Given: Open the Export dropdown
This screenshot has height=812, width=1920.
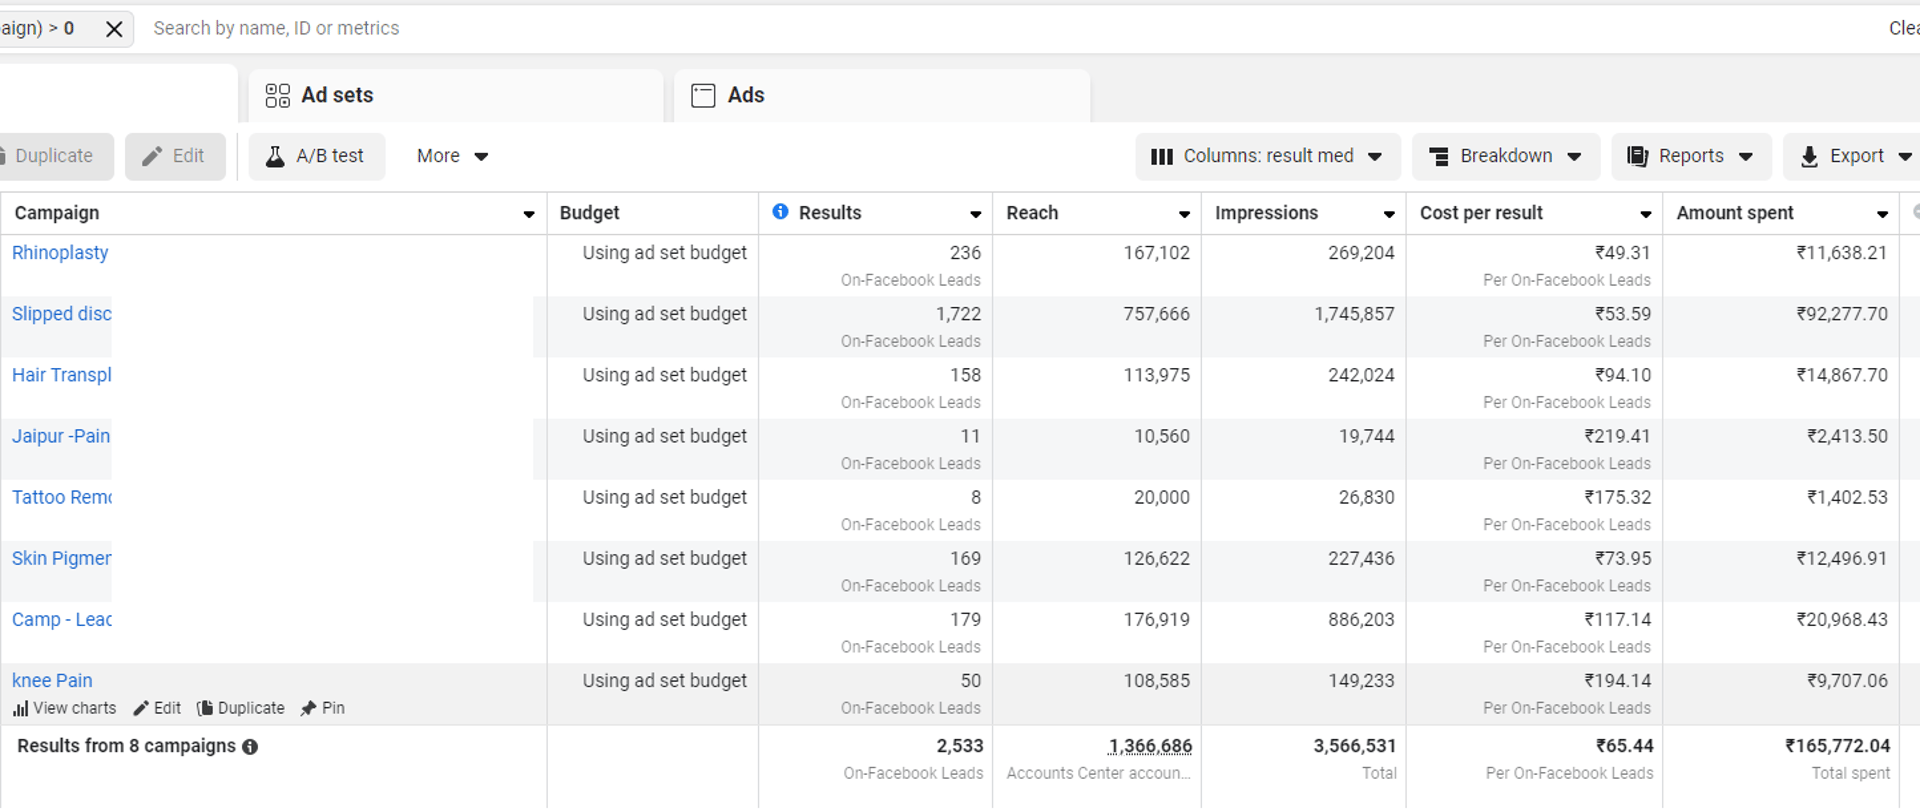Looking at the screenshot, I should [1855, 156].
